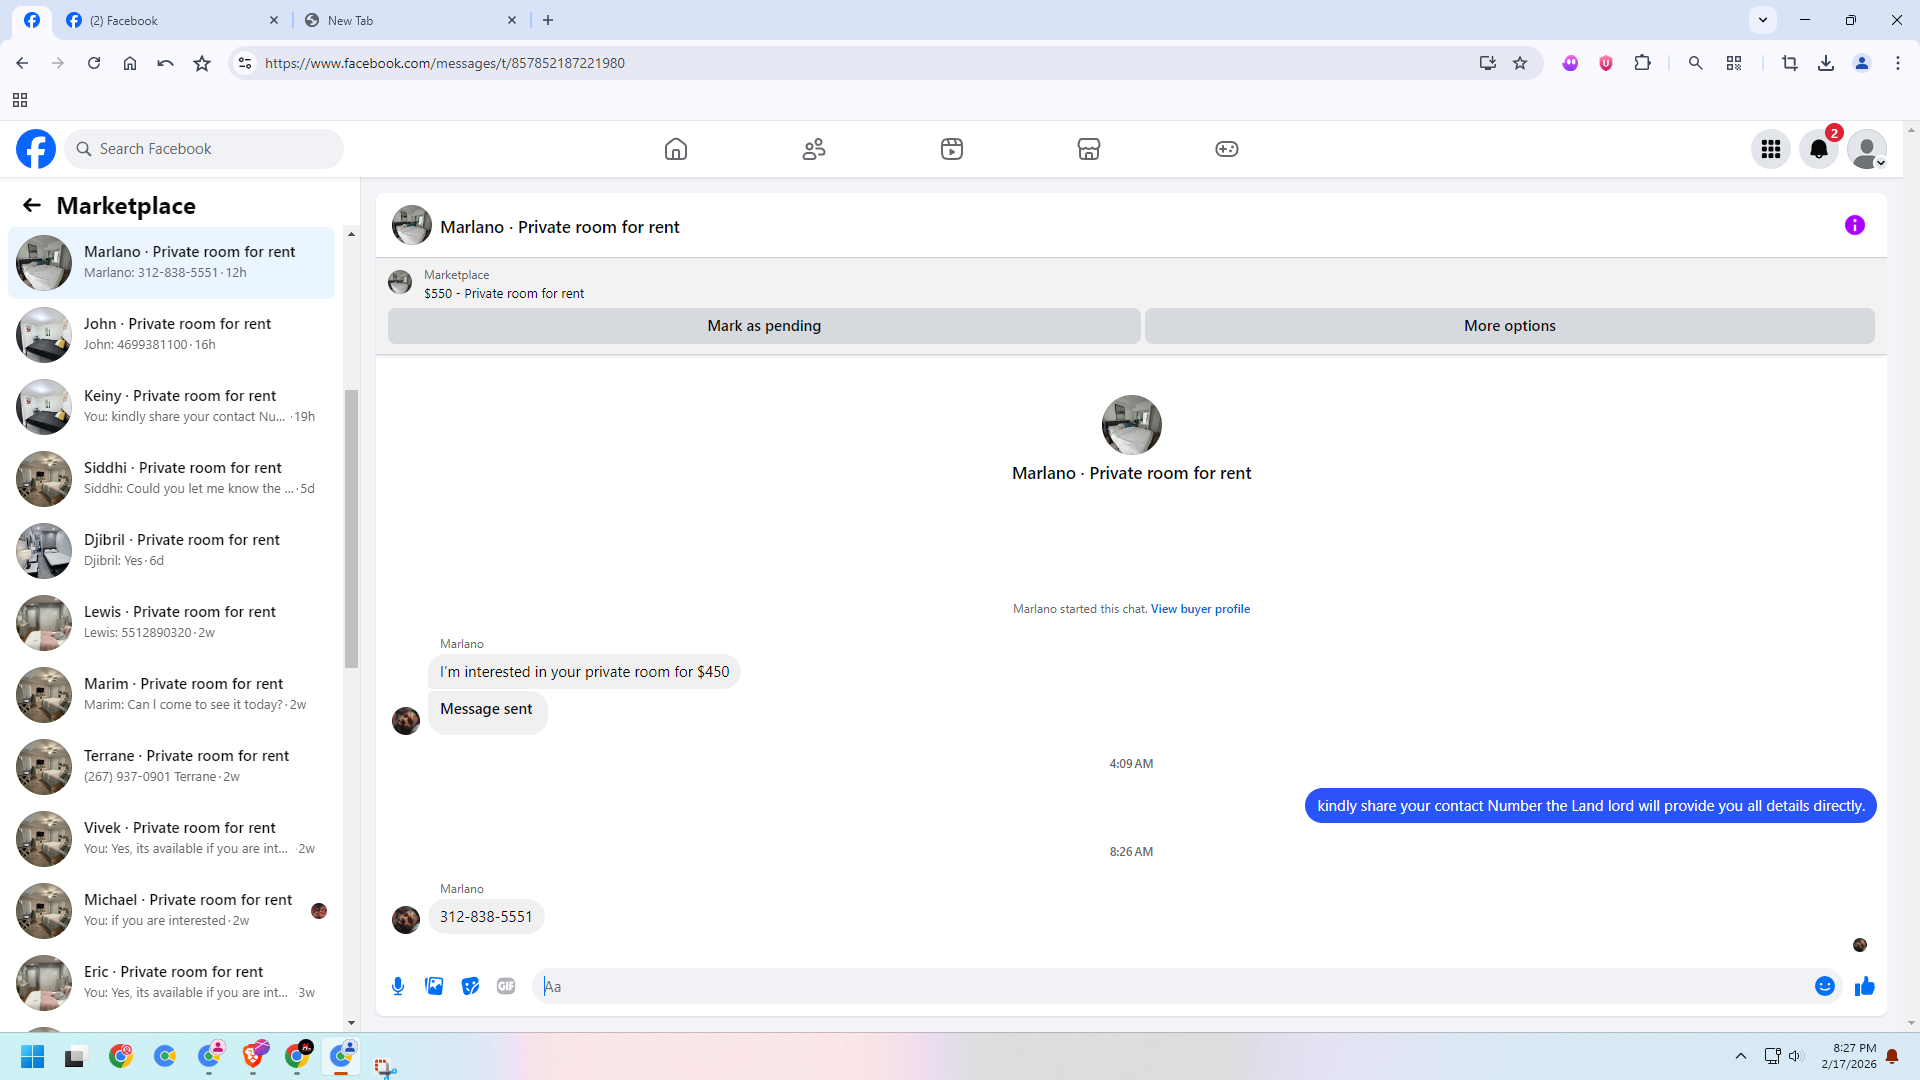
Task: Click the chat list scrollbar
Action: [x=351, y=528]
